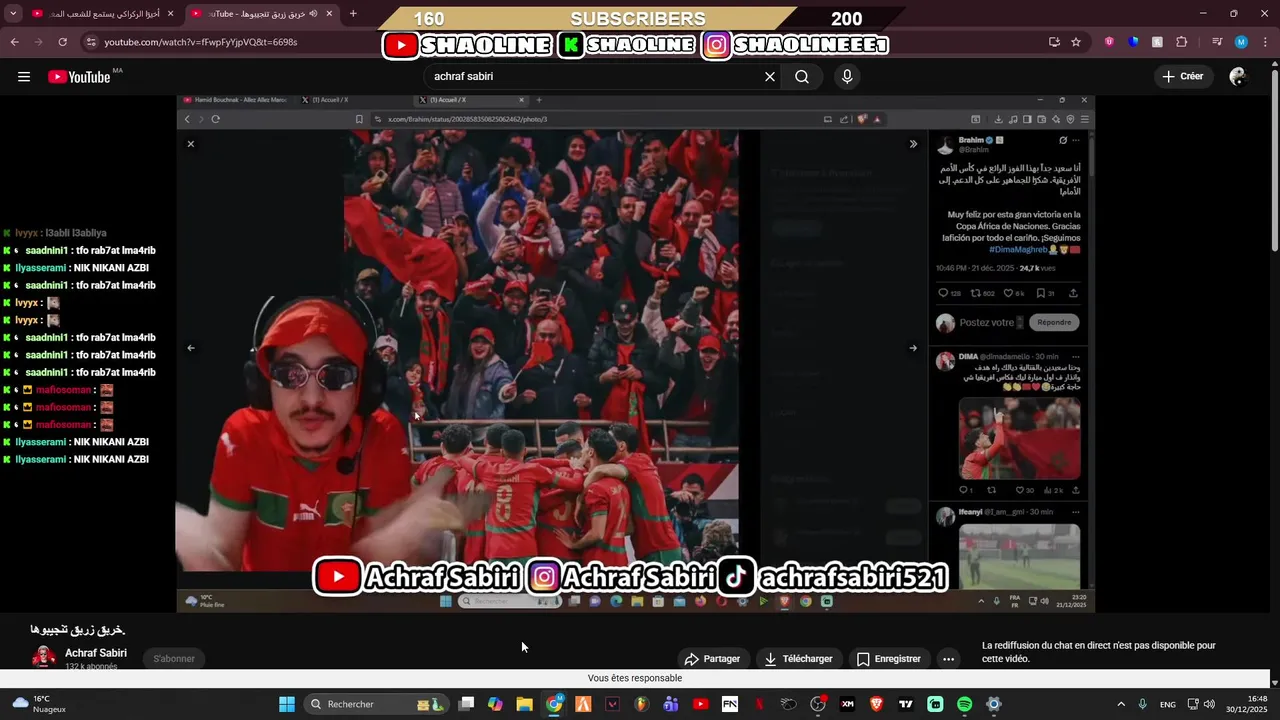The width and height of the screenshot is (1280, 720).
Task: Go forward in the browser
Action: tap(38, 42)
